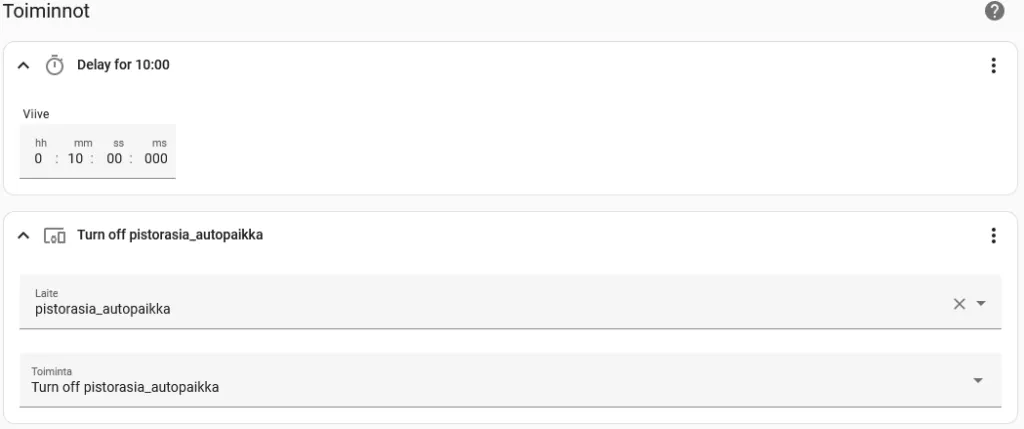Clear the Laite device selection with X

(959, 303)
